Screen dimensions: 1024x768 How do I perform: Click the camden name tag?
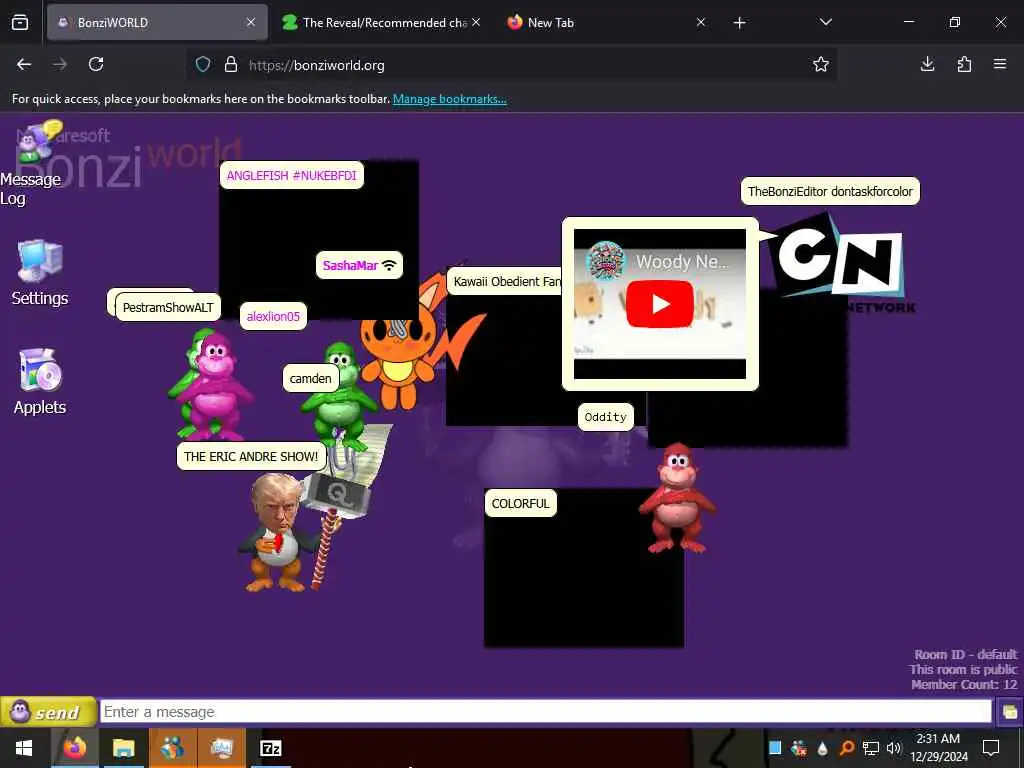tap(310, 378)
